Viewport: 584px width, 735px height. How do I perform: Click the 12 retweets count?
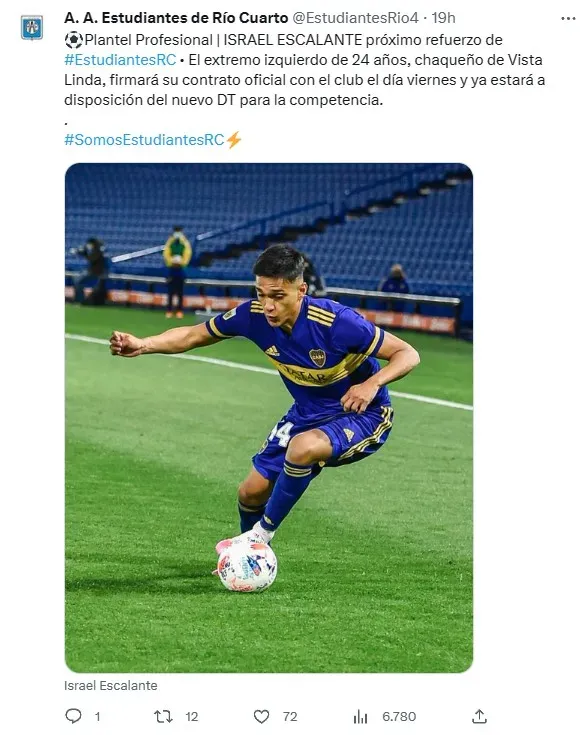(192, 717)
